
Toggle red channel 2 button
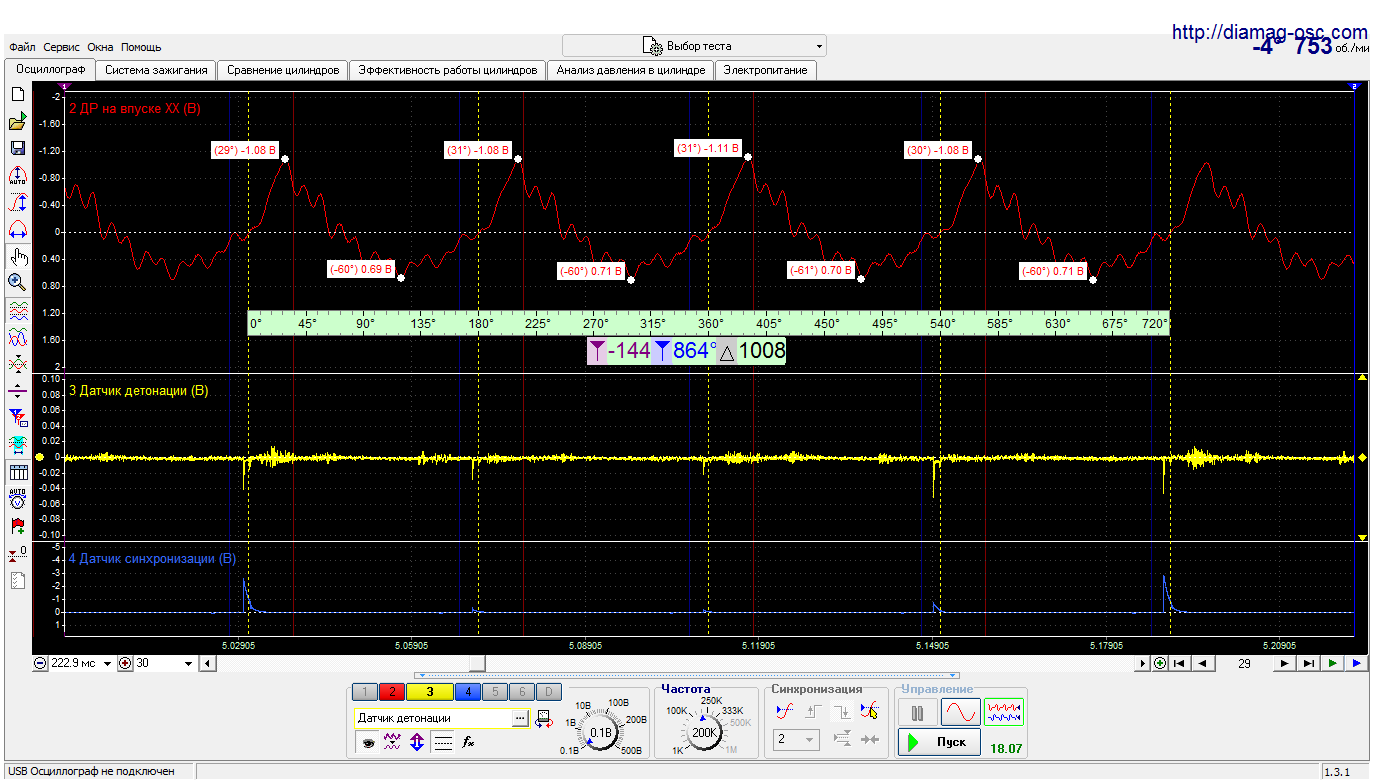[391, 691]
